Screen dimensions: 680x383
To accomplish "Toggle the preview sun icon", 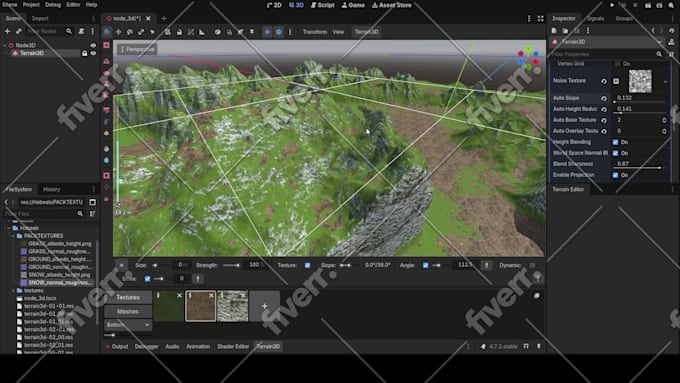I will tap(267, 32).
